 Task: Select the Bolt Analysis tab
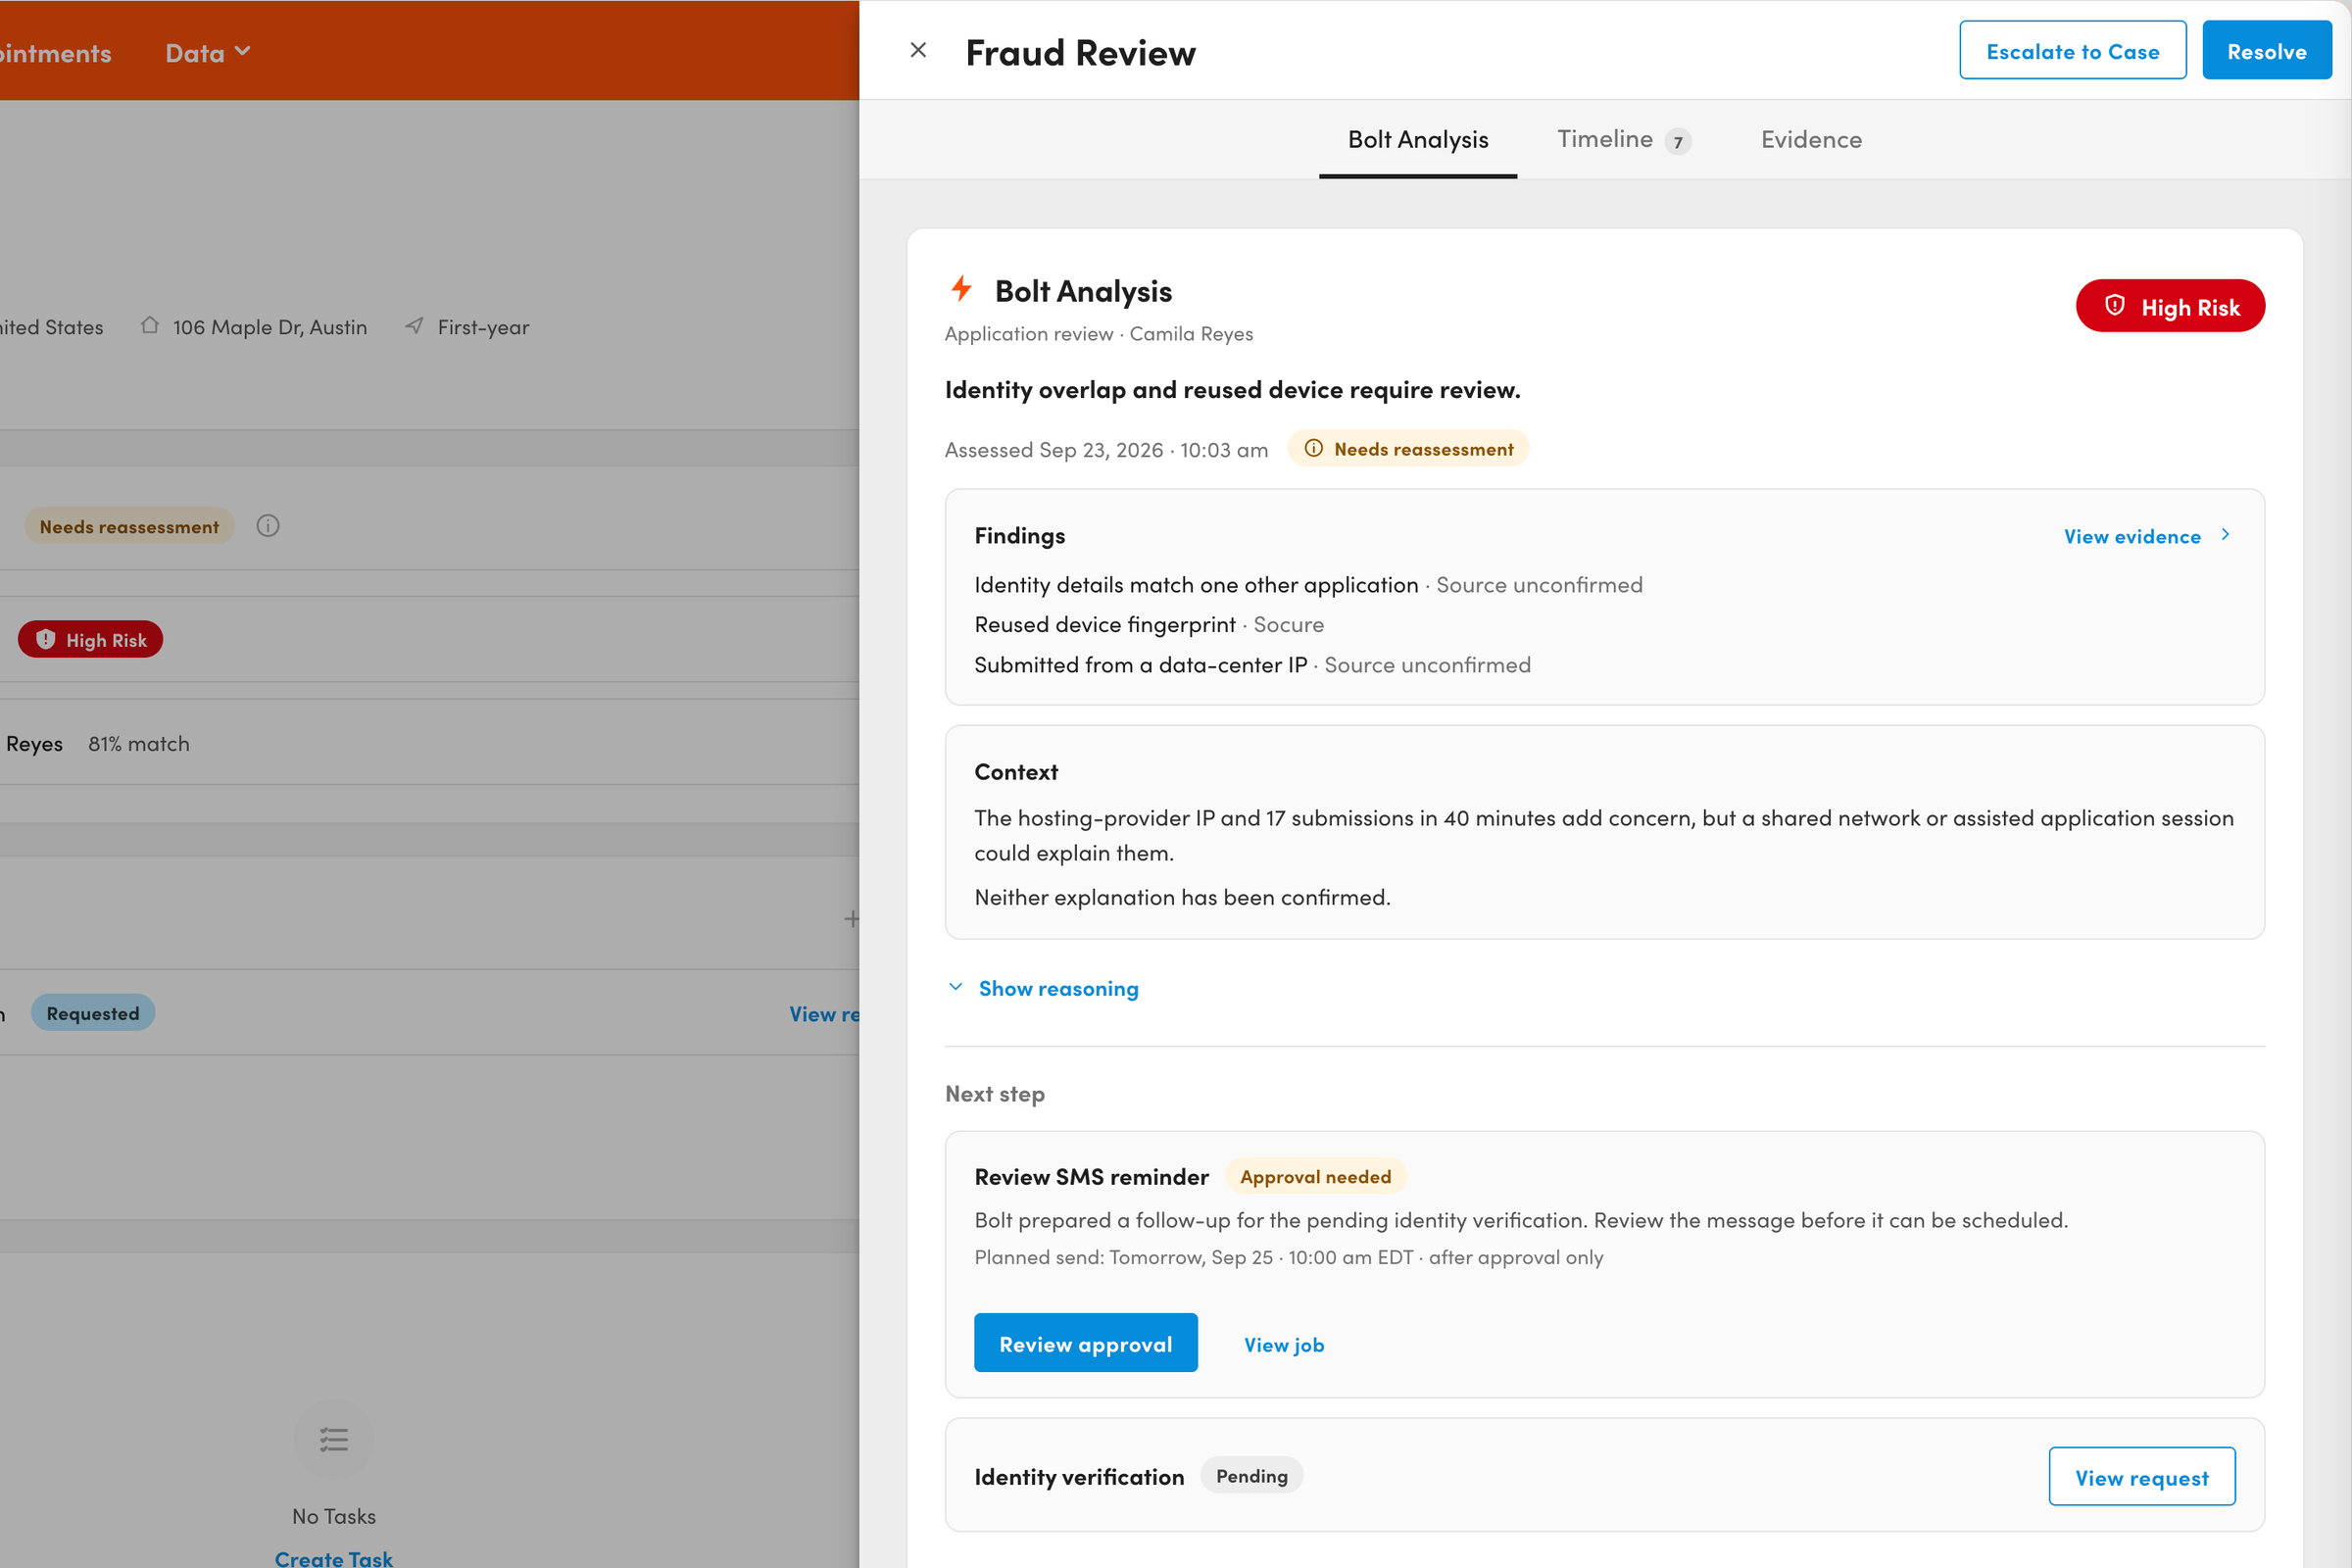(x=1418, y=139)
